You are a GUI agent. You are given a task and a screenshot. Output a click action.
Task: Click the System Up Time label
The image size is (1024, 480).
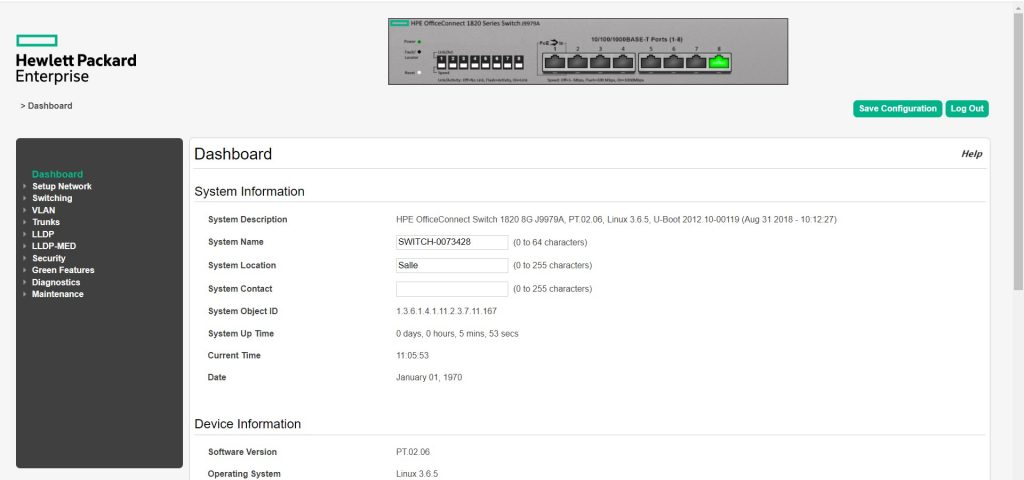(x=241, y=334)
